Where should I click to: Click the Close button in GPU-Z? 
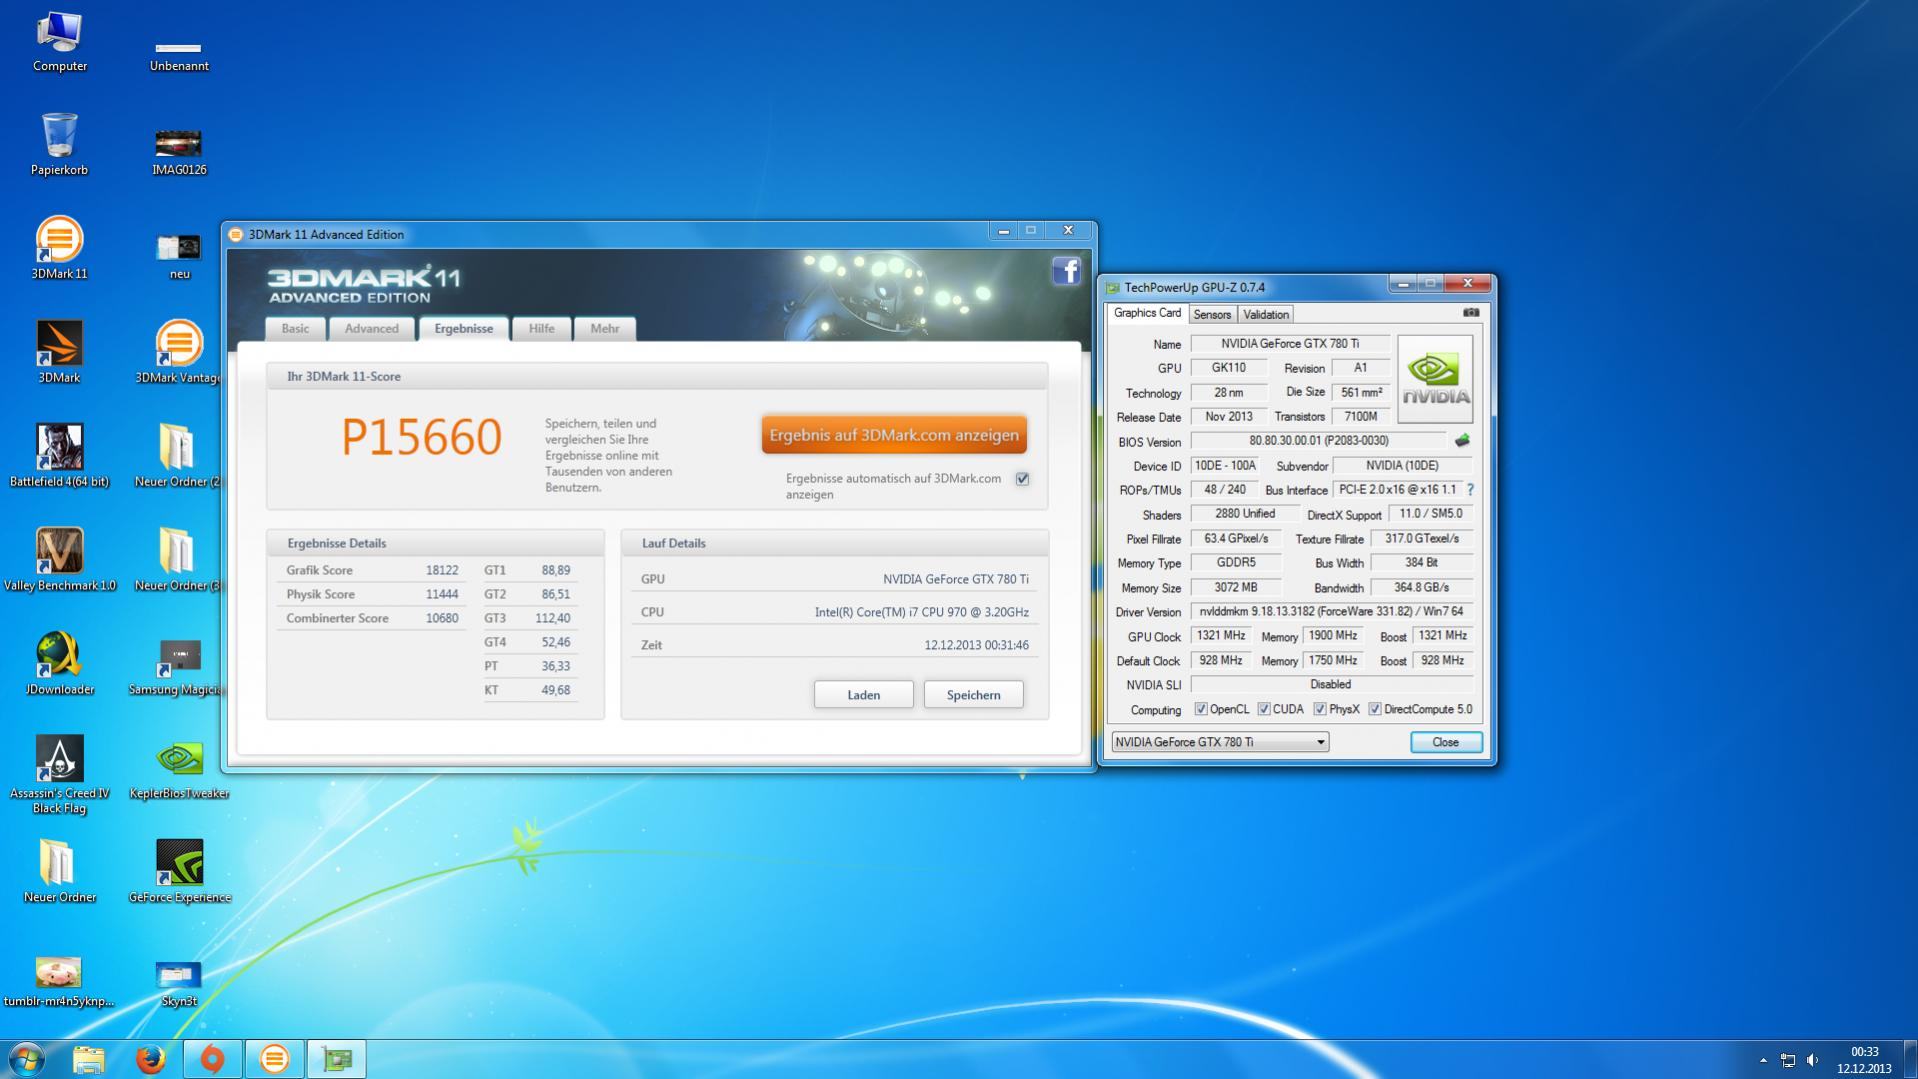(1445, 742)
